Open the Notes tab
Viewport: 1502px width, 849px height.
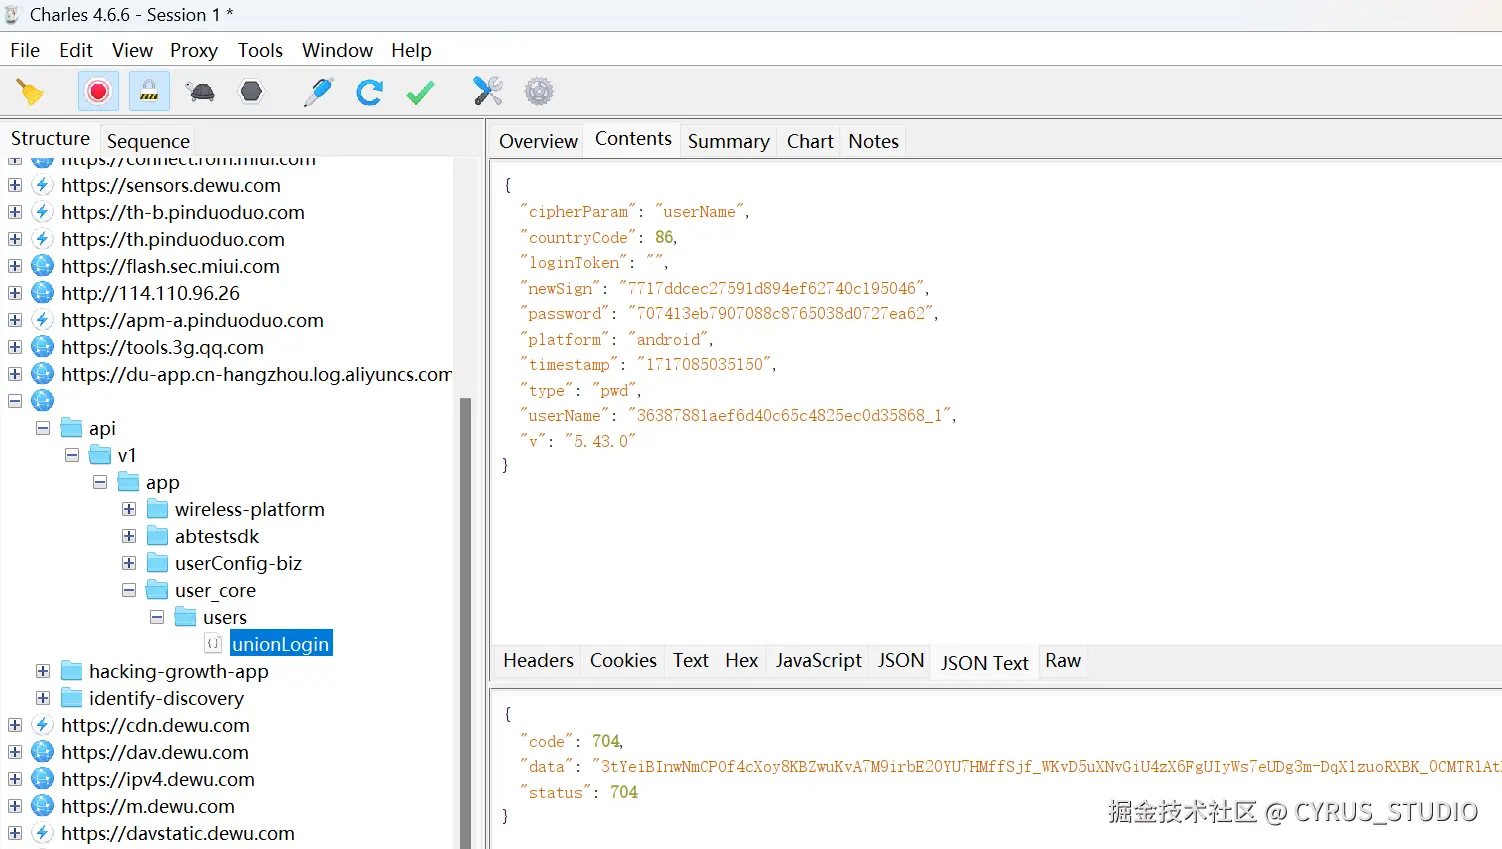click(873, 141)
